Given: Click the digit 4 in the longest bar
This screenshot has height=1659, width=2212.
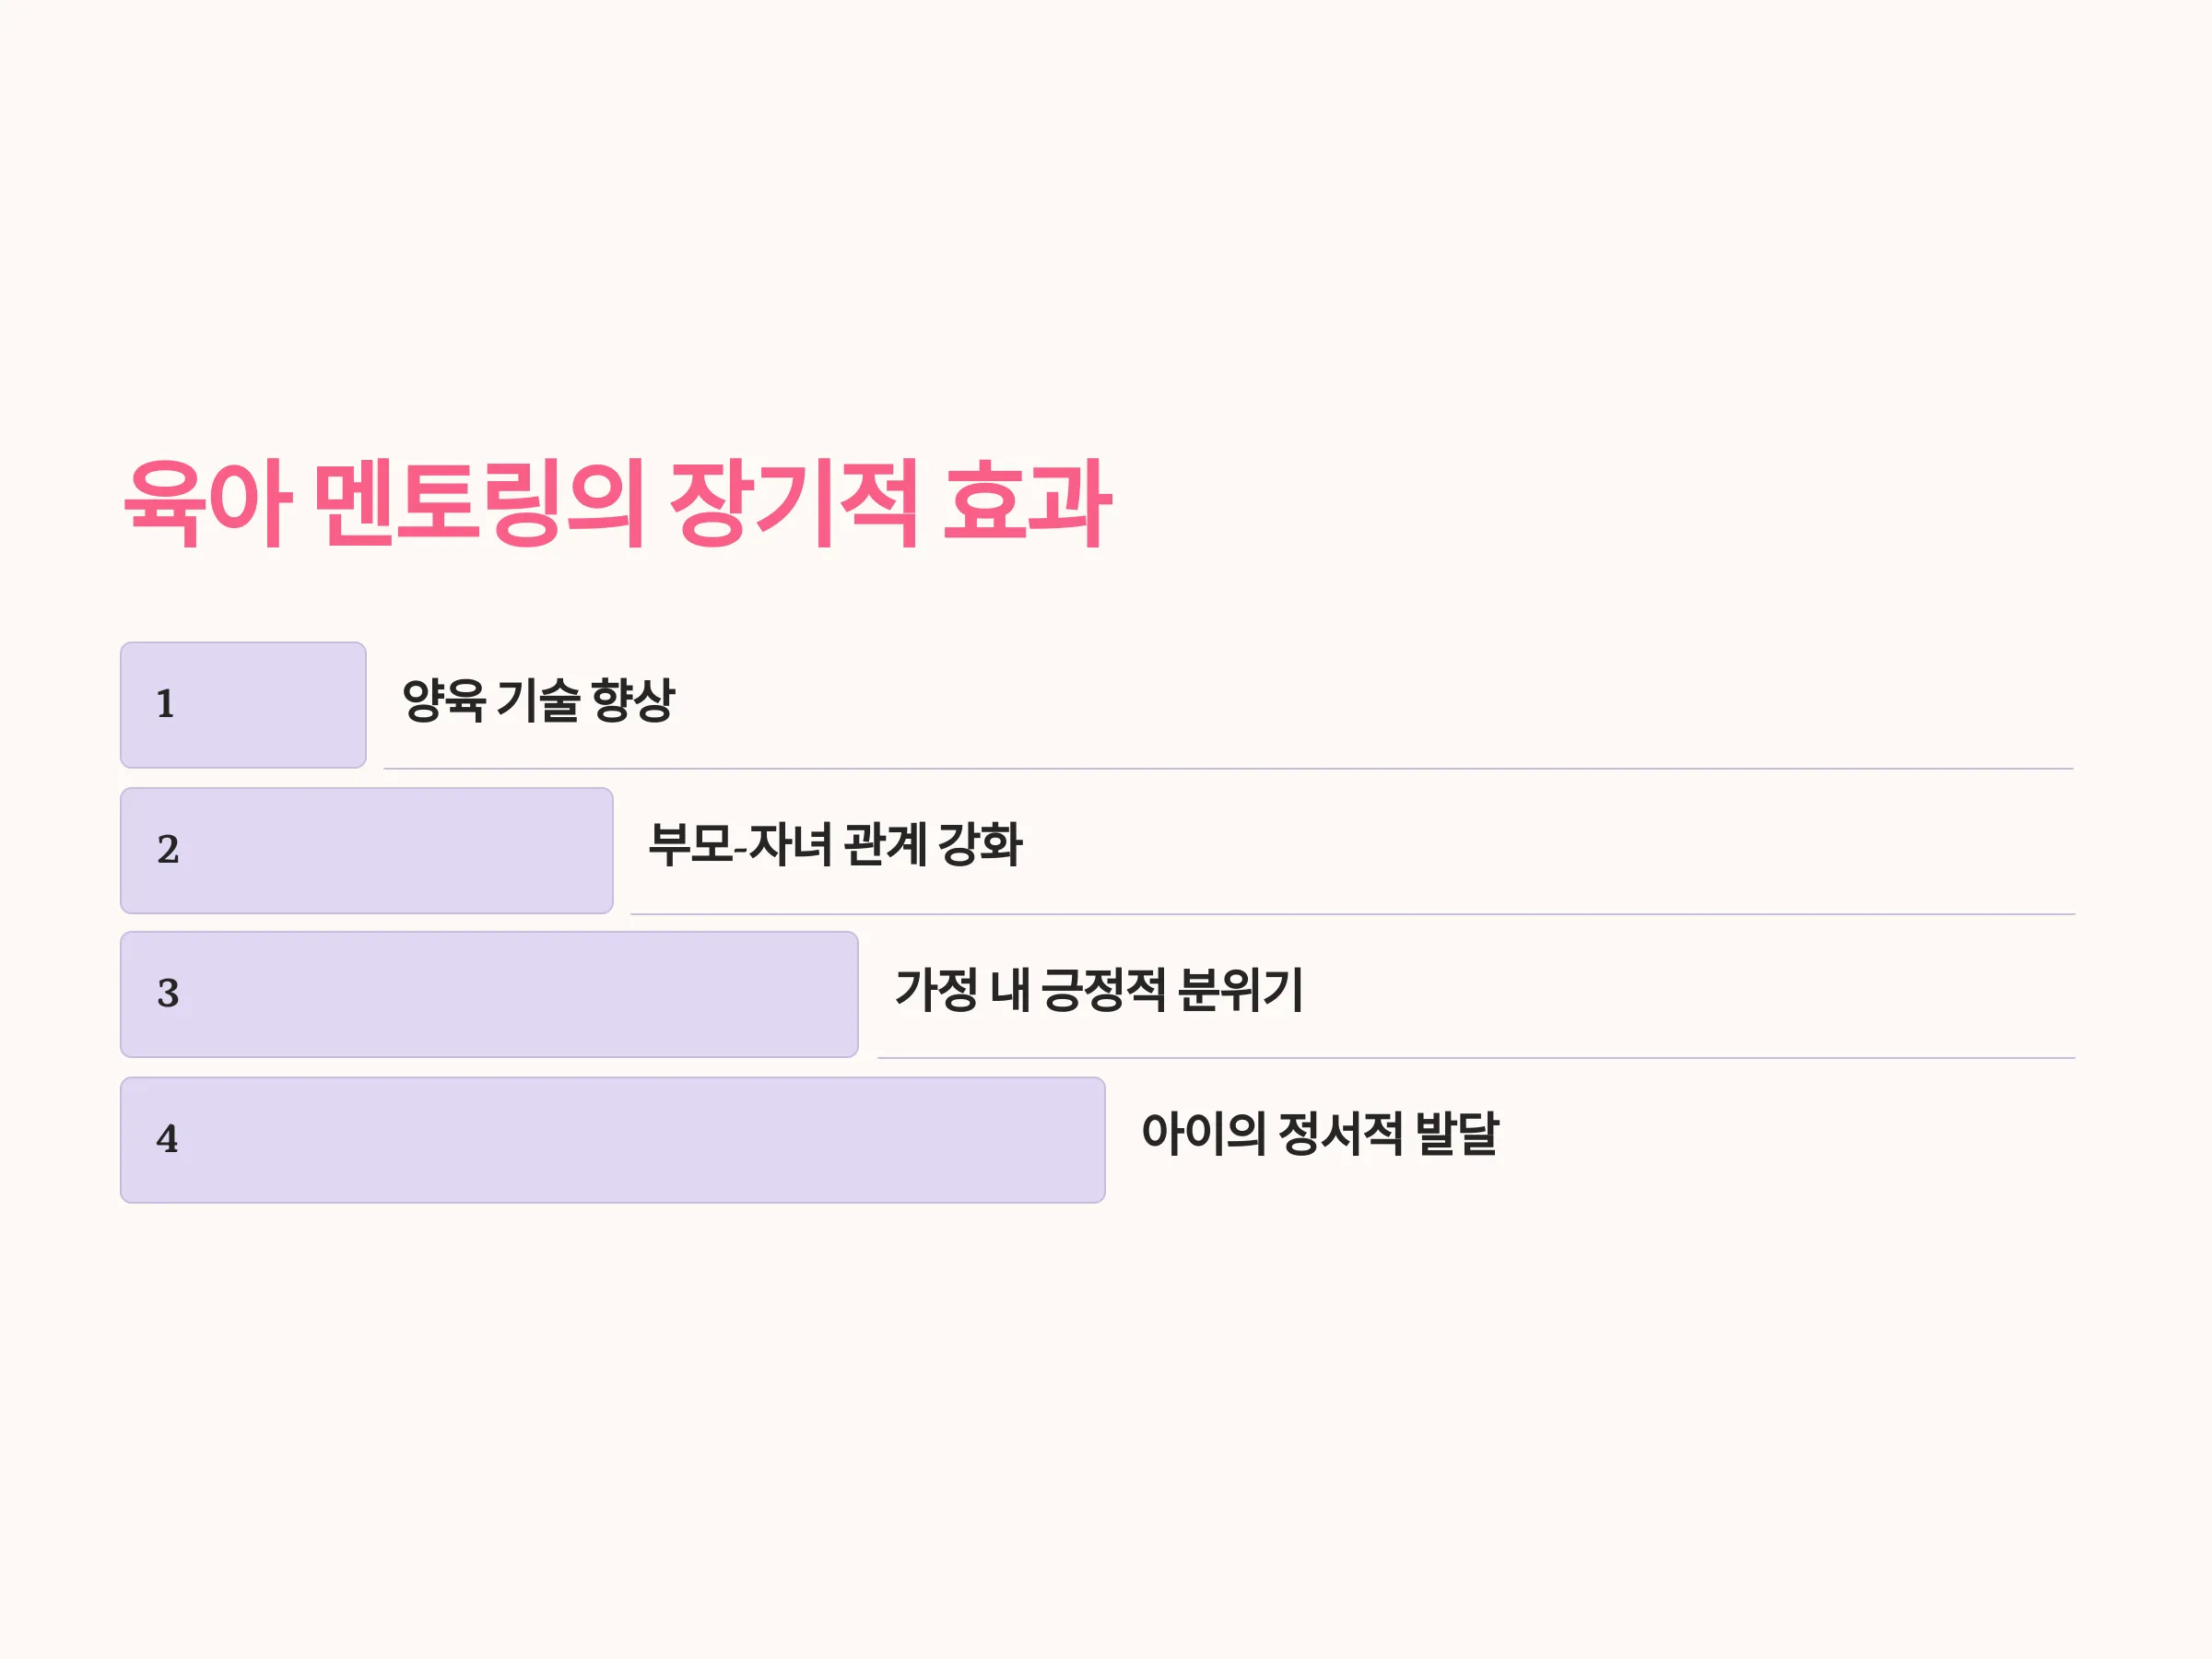Looking at the screenshot, I should pos(167,1138).
